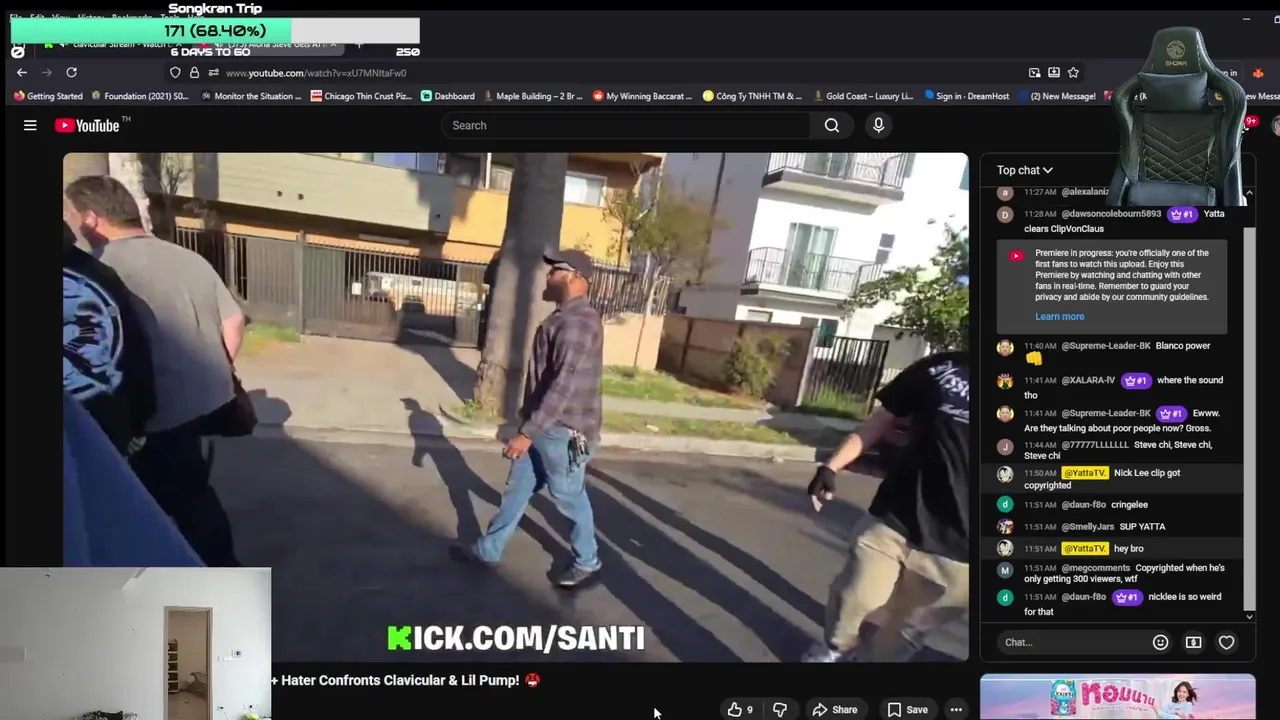Open the Monitor the Situation bookmark
This screenshot has height=720, width=1280.
coord(251,96)
